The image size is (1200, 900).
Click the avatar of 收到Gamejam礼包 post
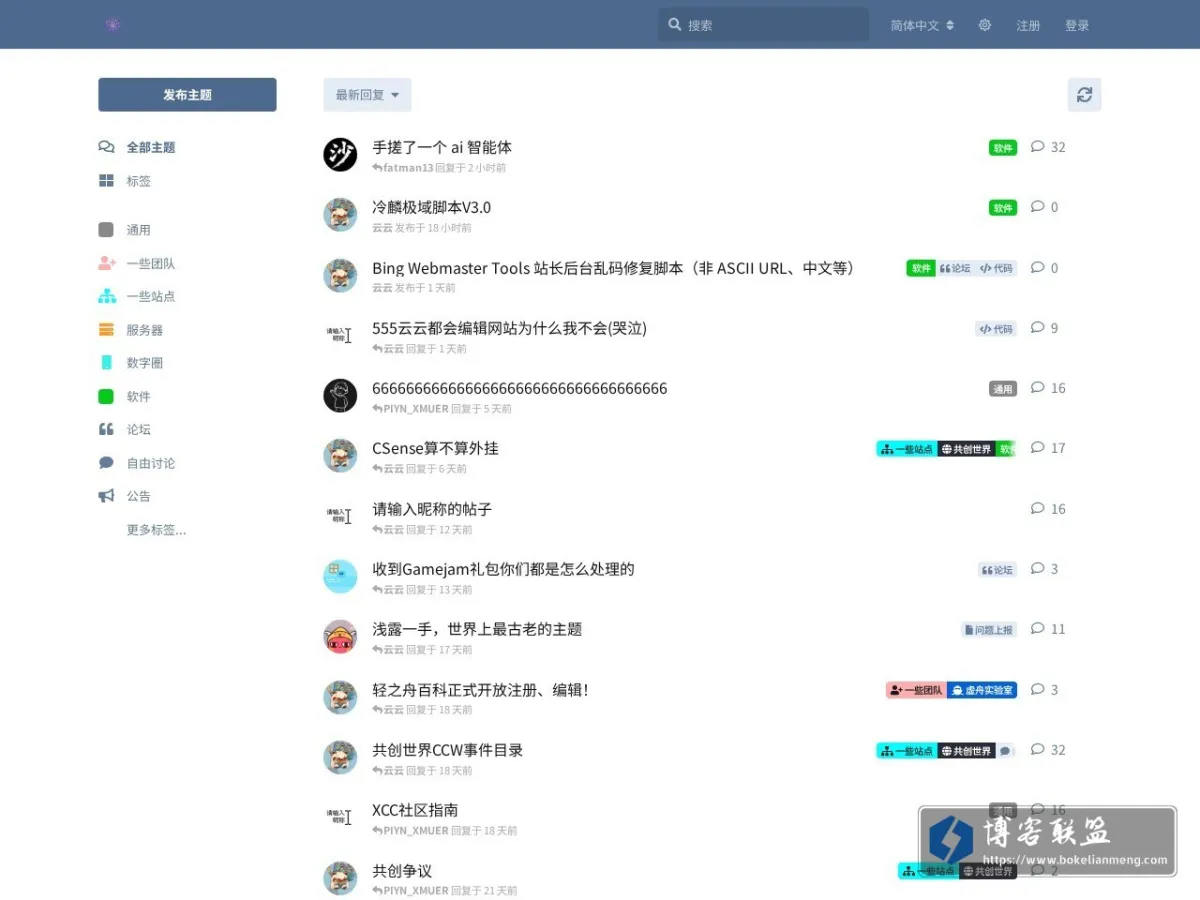tap(340, 576)
